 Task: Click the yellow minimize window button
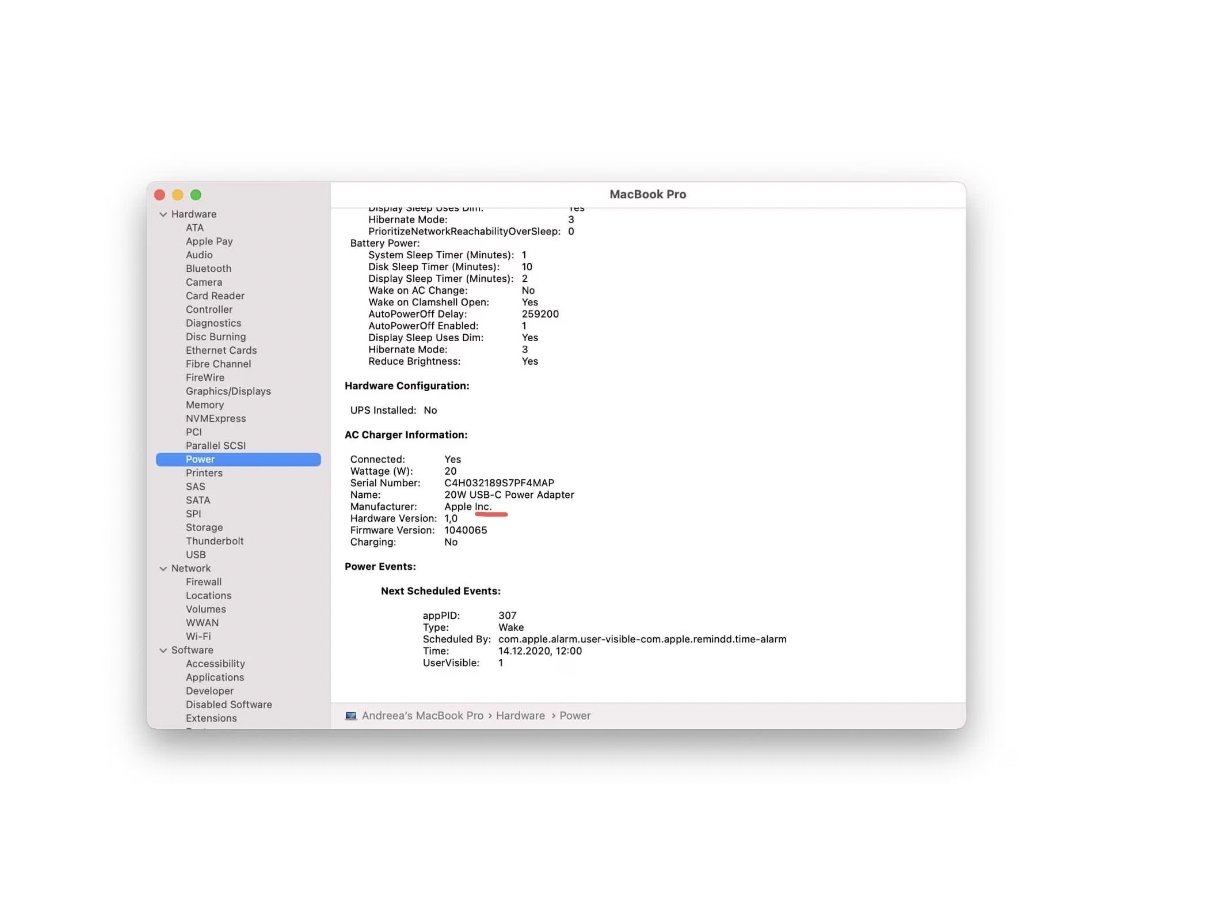tap(178, 195)
